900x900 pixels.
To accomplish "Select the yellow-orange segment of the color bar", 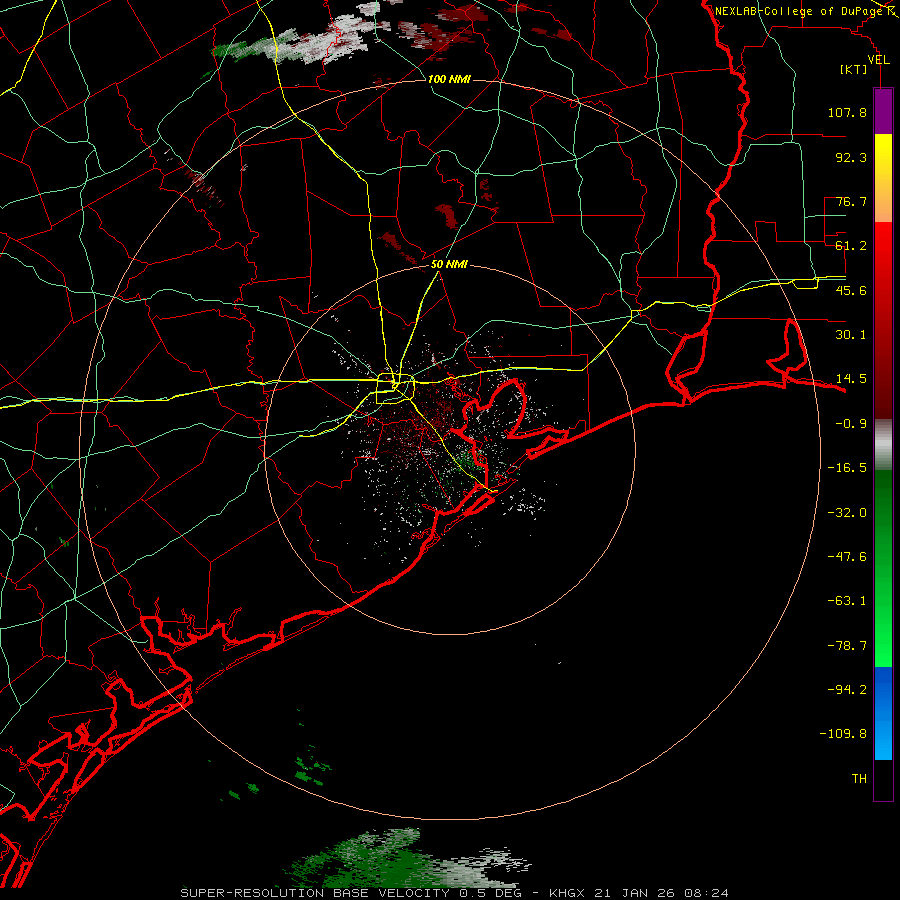I will [883, 178].
